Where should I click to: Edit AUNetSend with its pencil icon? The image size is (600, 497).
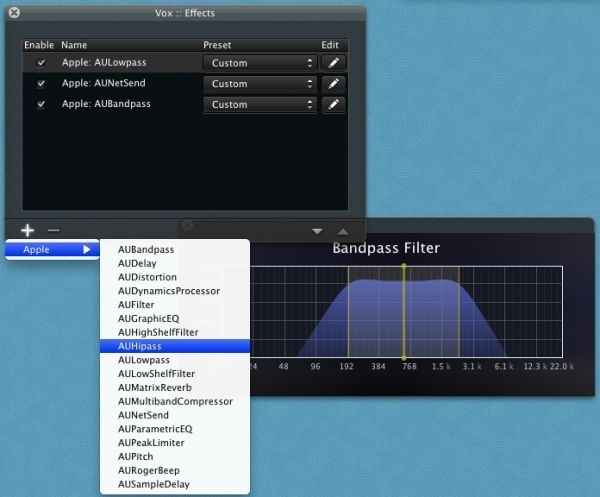(x=333, y=83)
